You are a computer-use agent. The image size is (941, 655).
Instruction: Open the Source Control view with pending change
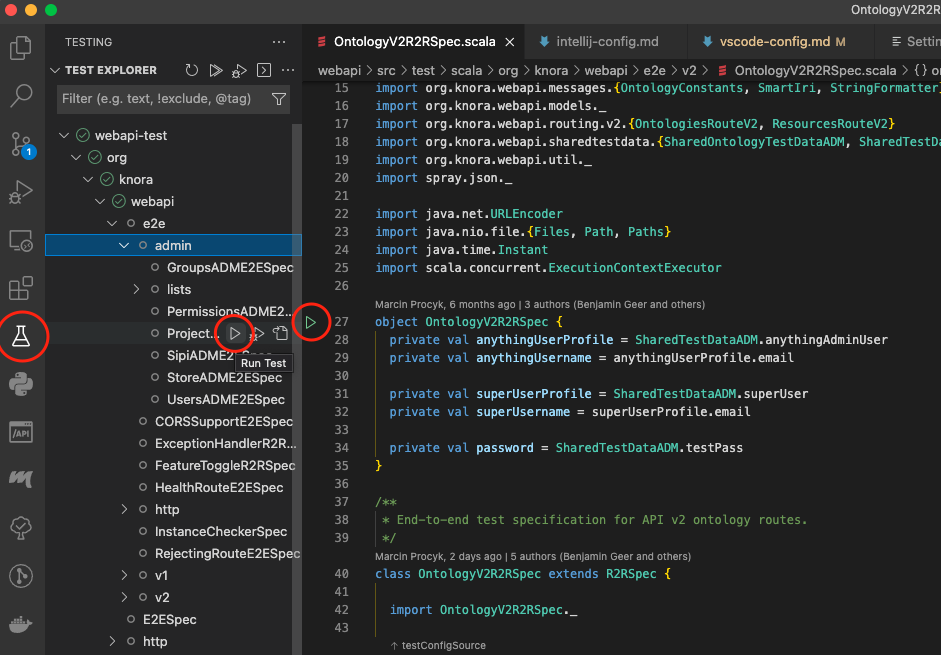coord(22,144)
